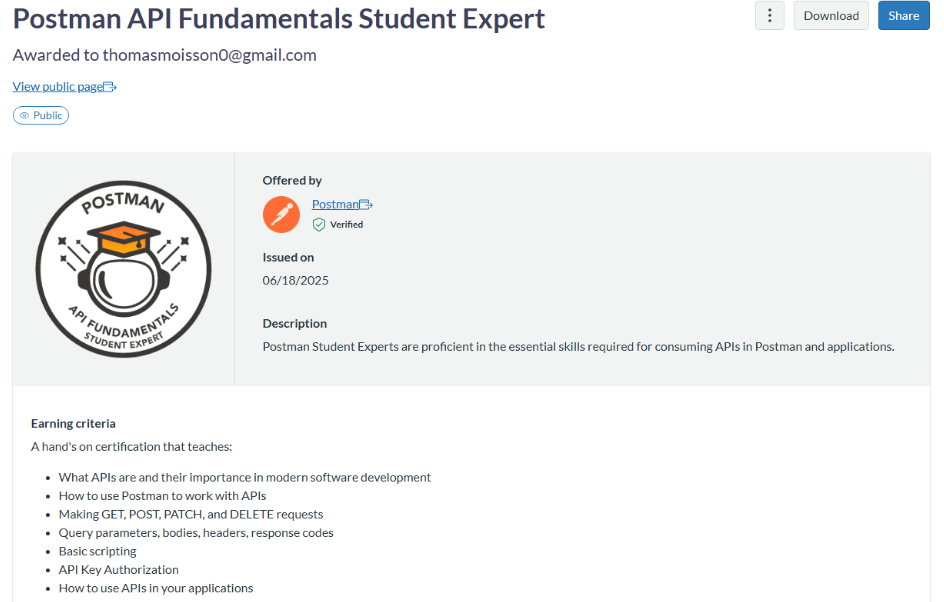Click the green Verified shield icon
The width and height of the screenshot is (944, 602).
pyautogui.click(x=319, y=225)
